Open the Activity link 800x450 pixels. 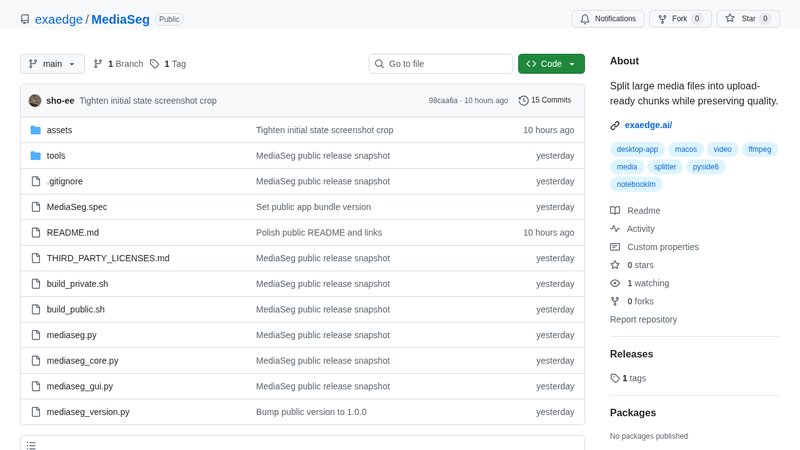[x=633, y=229]
